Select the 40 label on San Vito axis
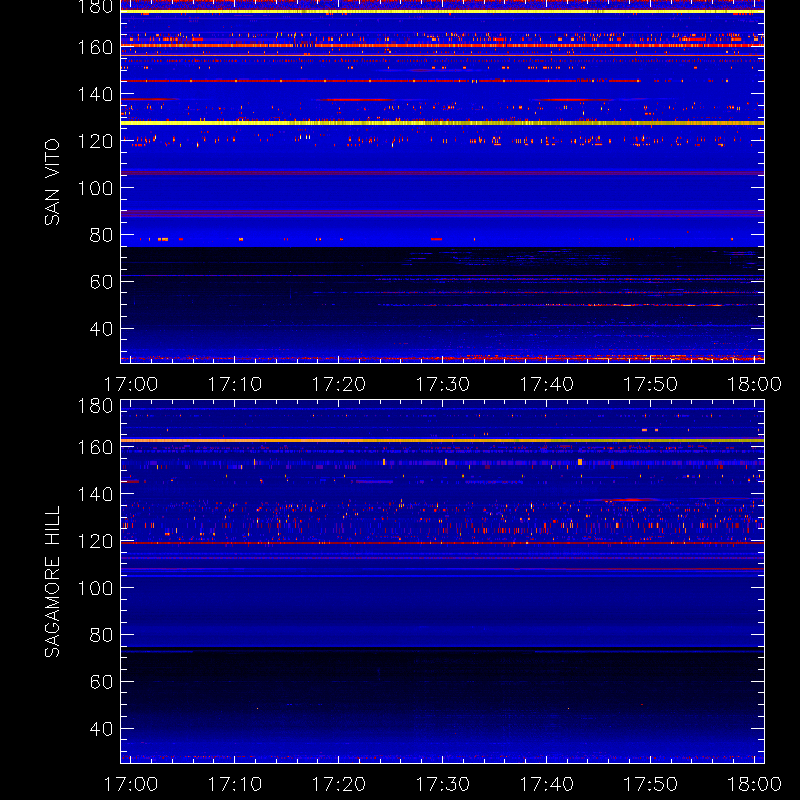This screenshot has height=800, width=800. click(101, 329)
